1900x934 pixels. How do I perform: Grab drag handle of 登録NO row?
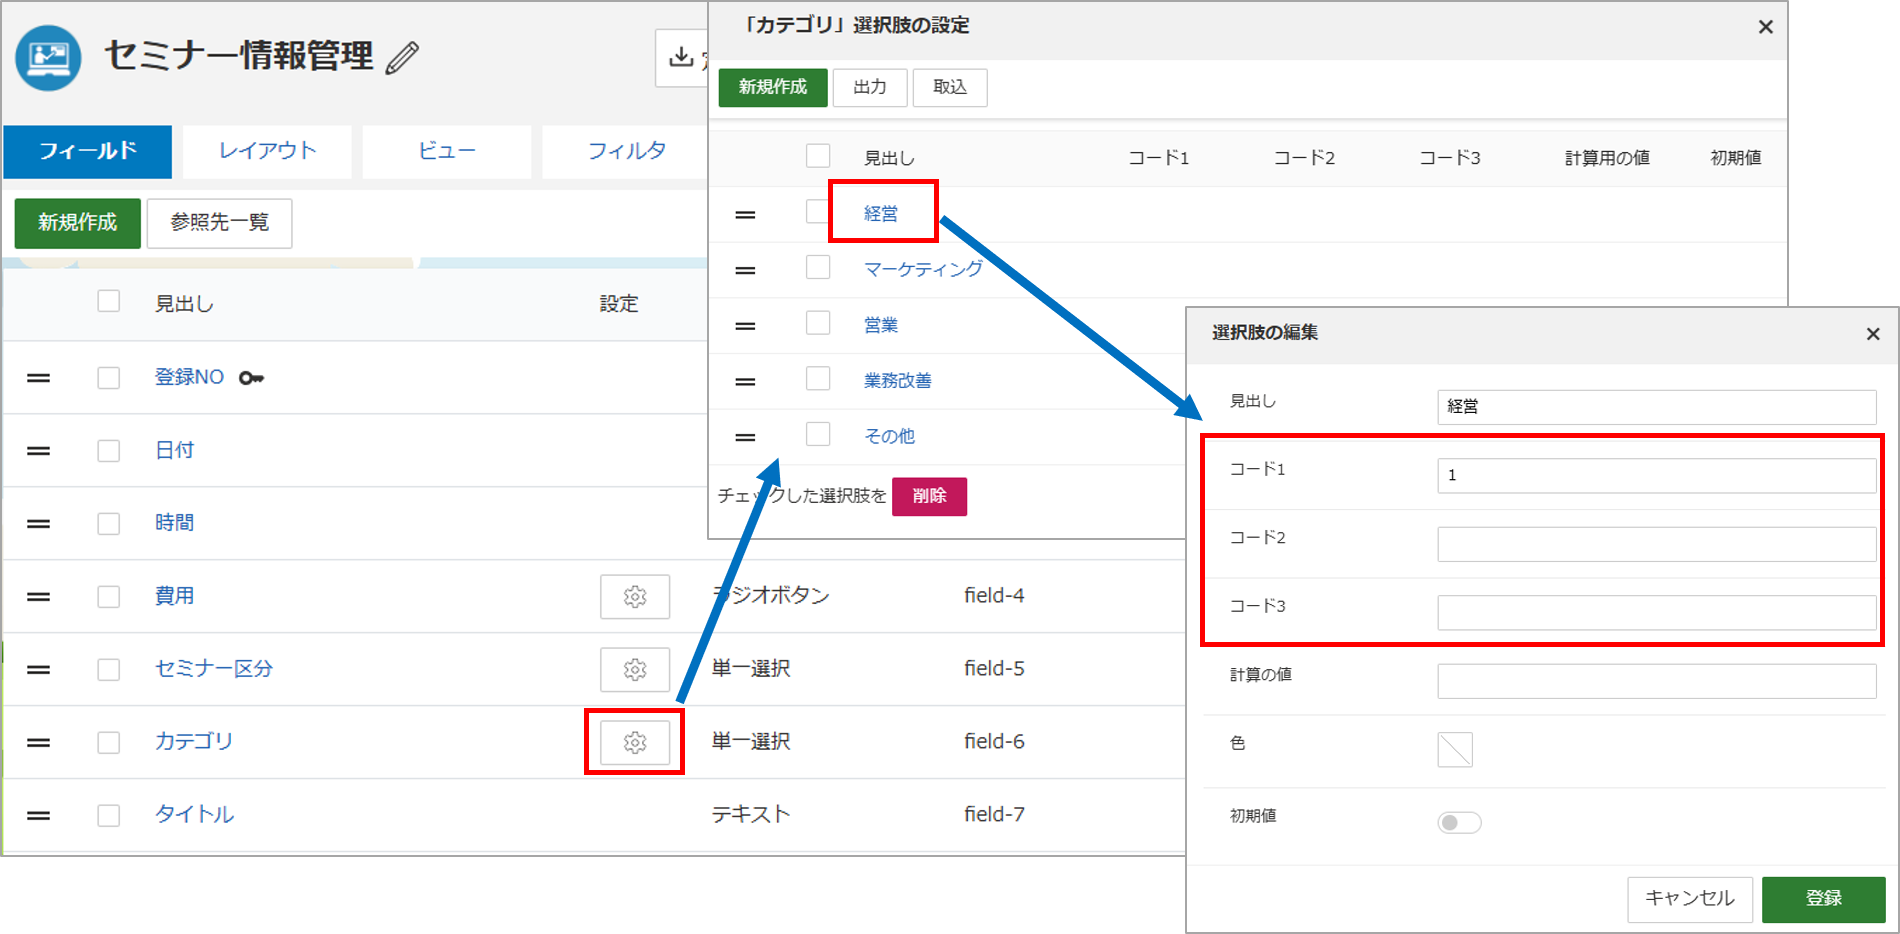tap(38, 378)
